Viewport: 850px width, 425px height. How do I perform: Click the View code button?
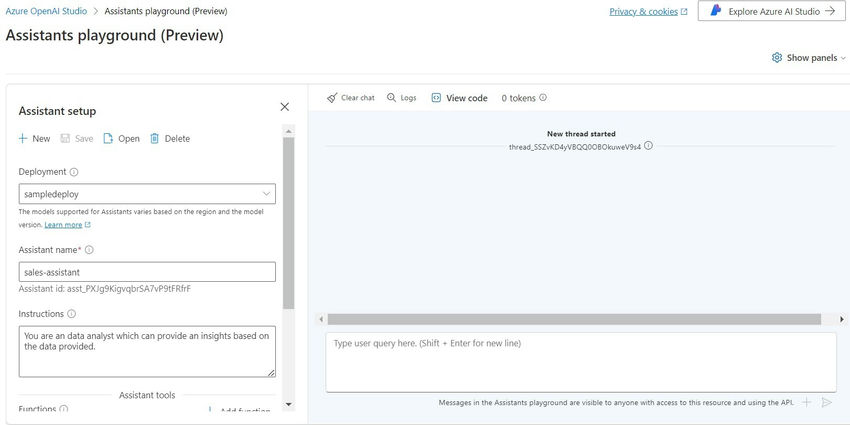coord(459,98)
